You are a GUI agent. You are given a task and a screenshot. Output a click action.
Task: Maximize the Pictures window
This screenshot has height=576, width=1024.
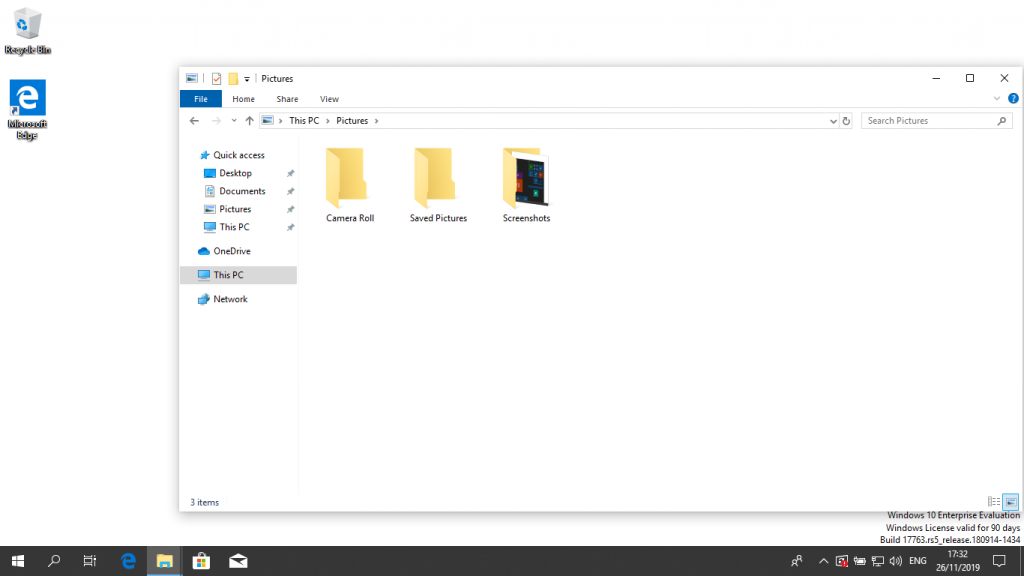[x=970, y=78]
